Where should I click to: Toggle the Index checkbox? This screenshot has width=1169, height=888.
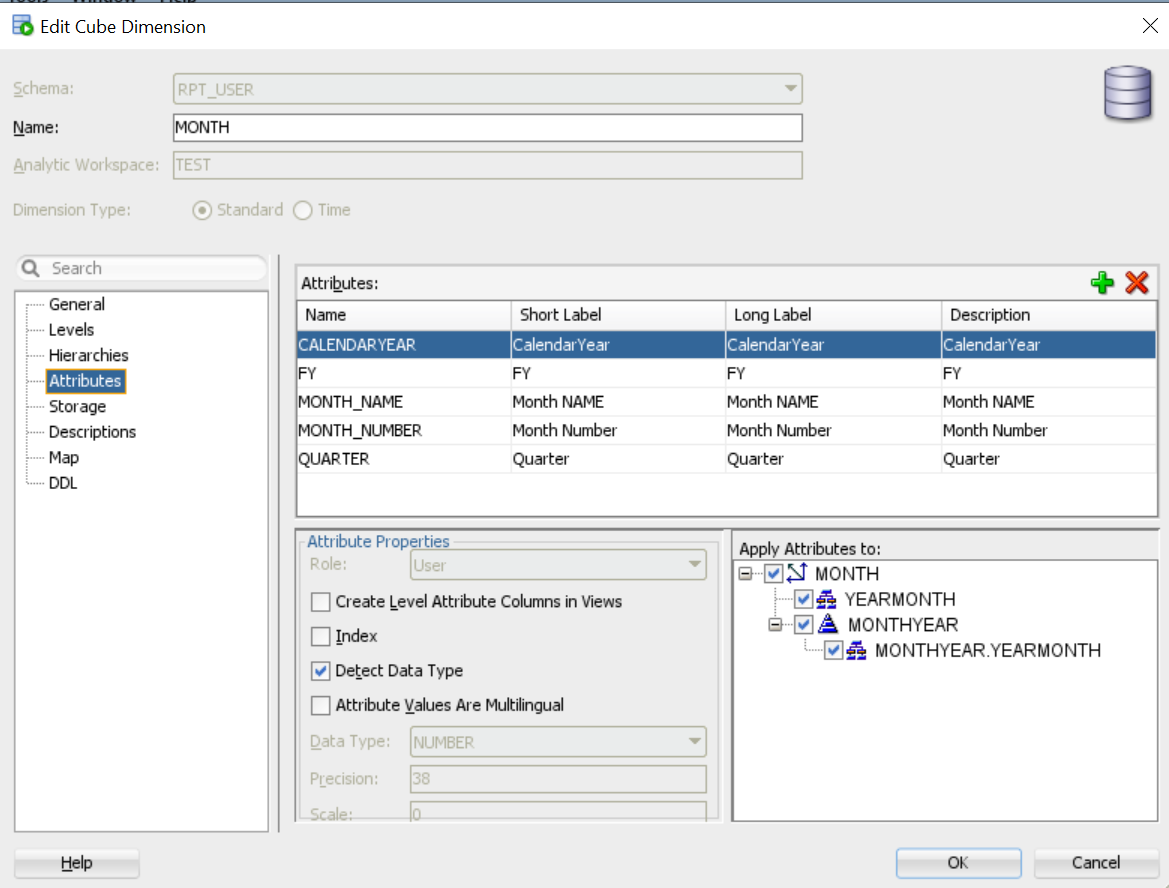click(321, 637)
